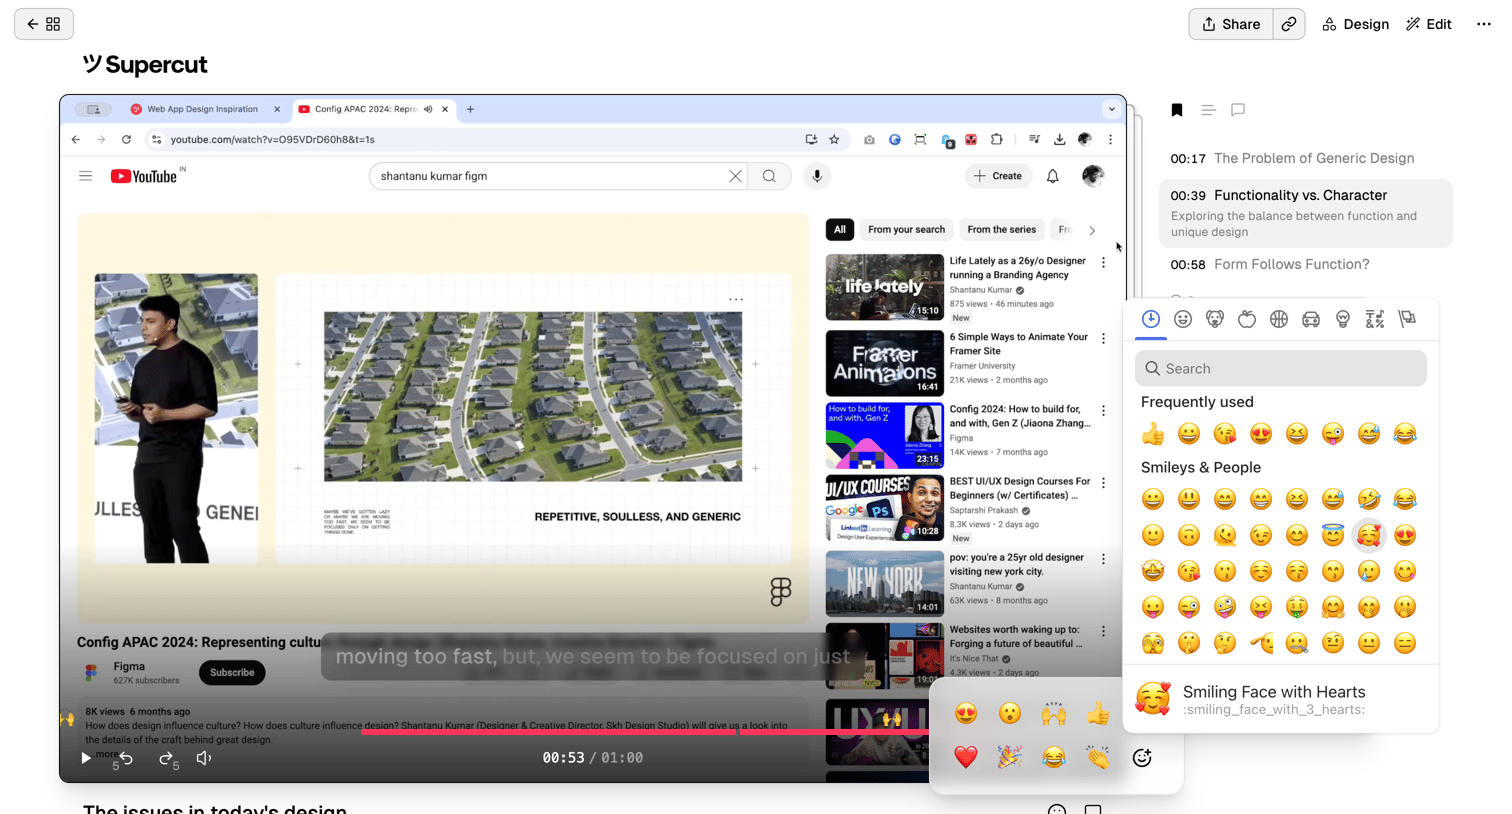Open the three-dot more options menu
1512x814 pixels.
pyautogui.click(x=1484, y=24)
